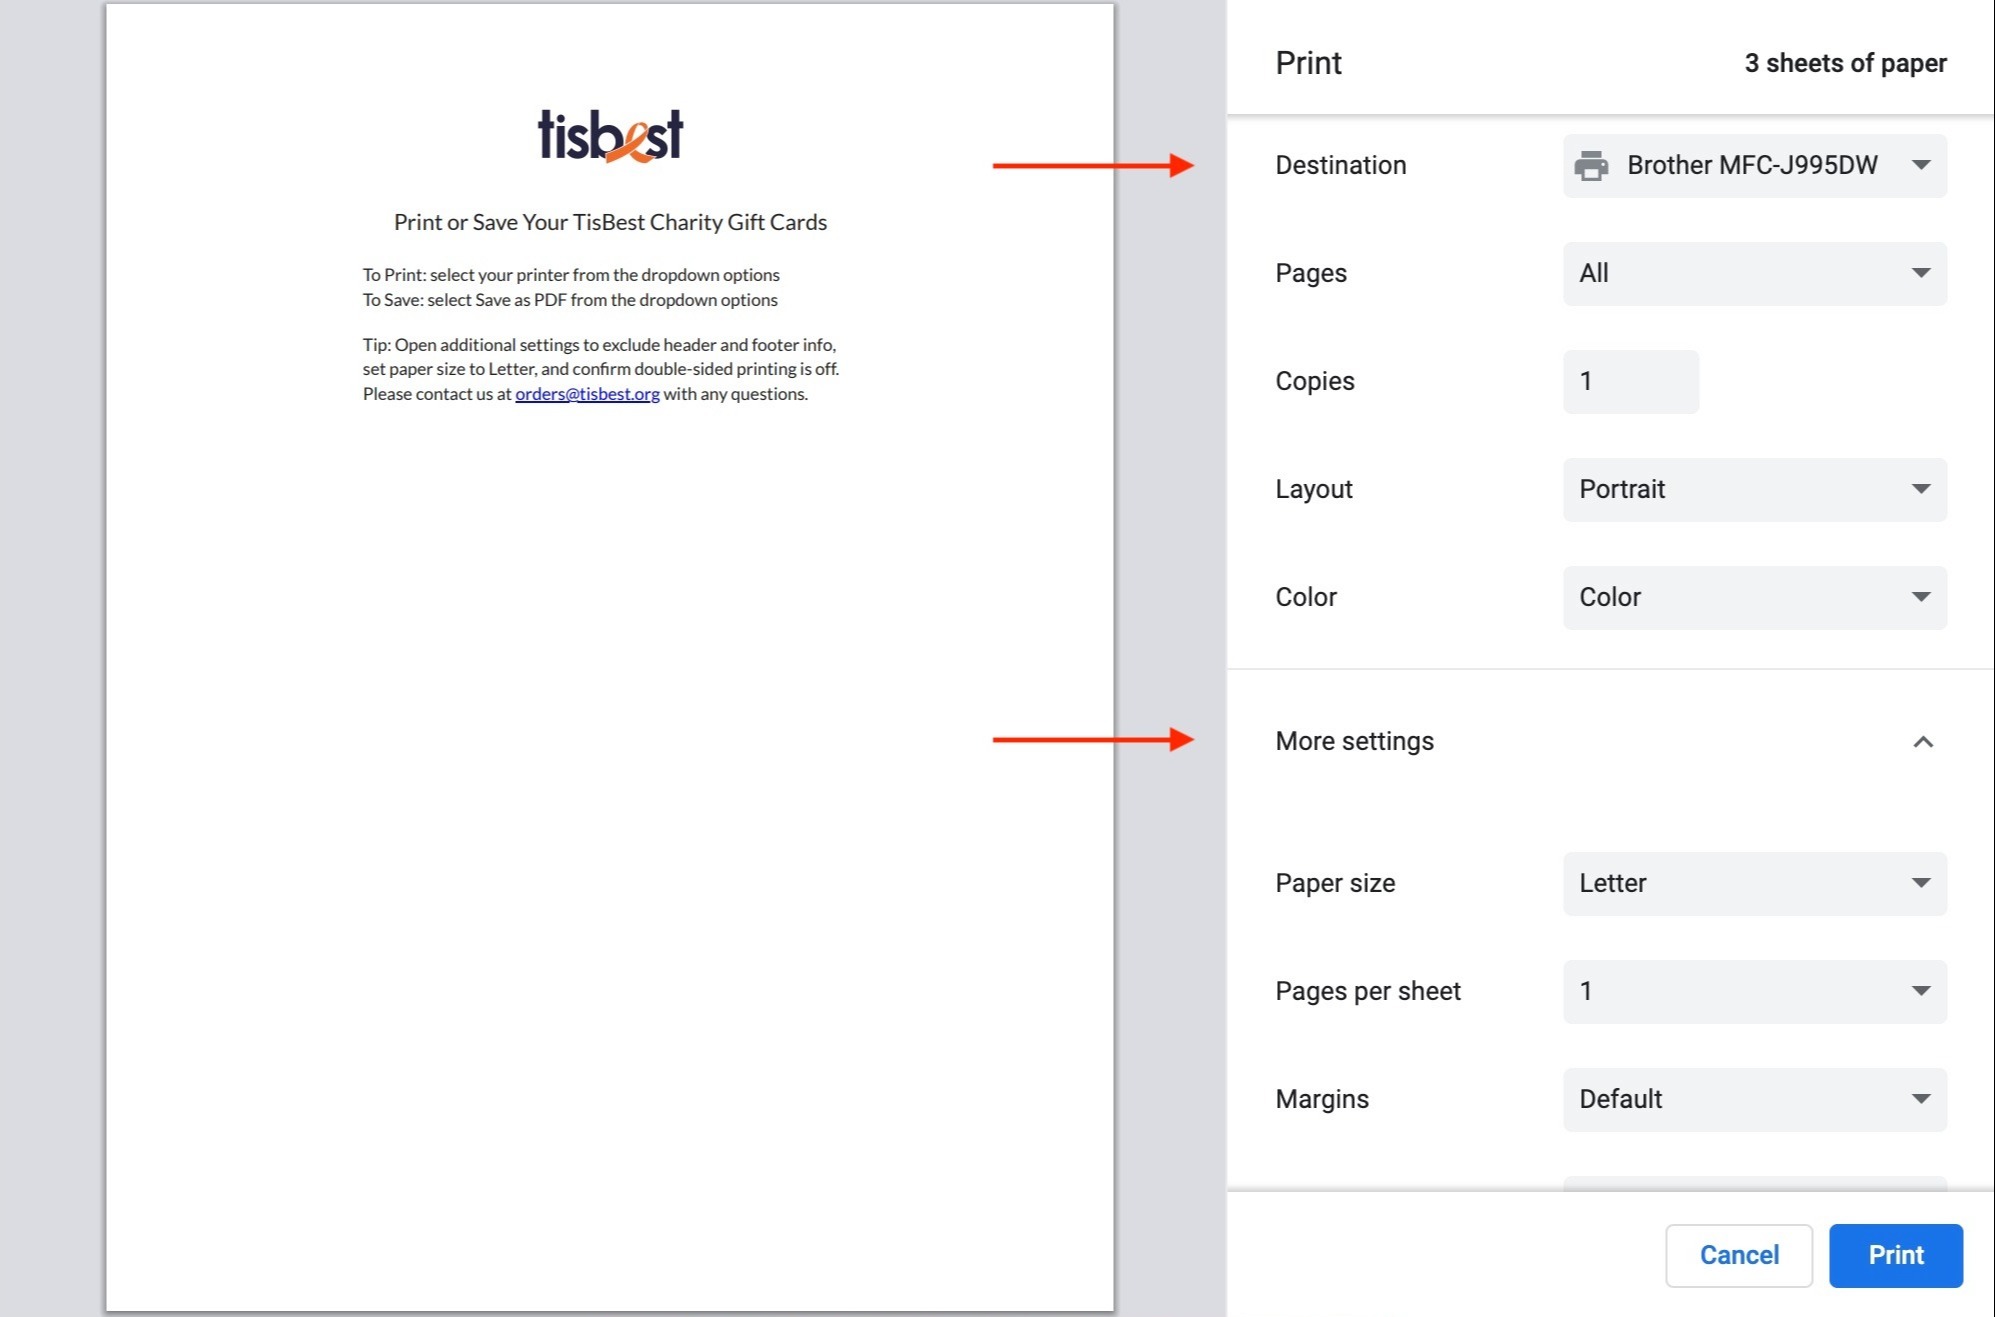Click the printer icon beside Brother MFC-J995DW

tap(1592, 164)
